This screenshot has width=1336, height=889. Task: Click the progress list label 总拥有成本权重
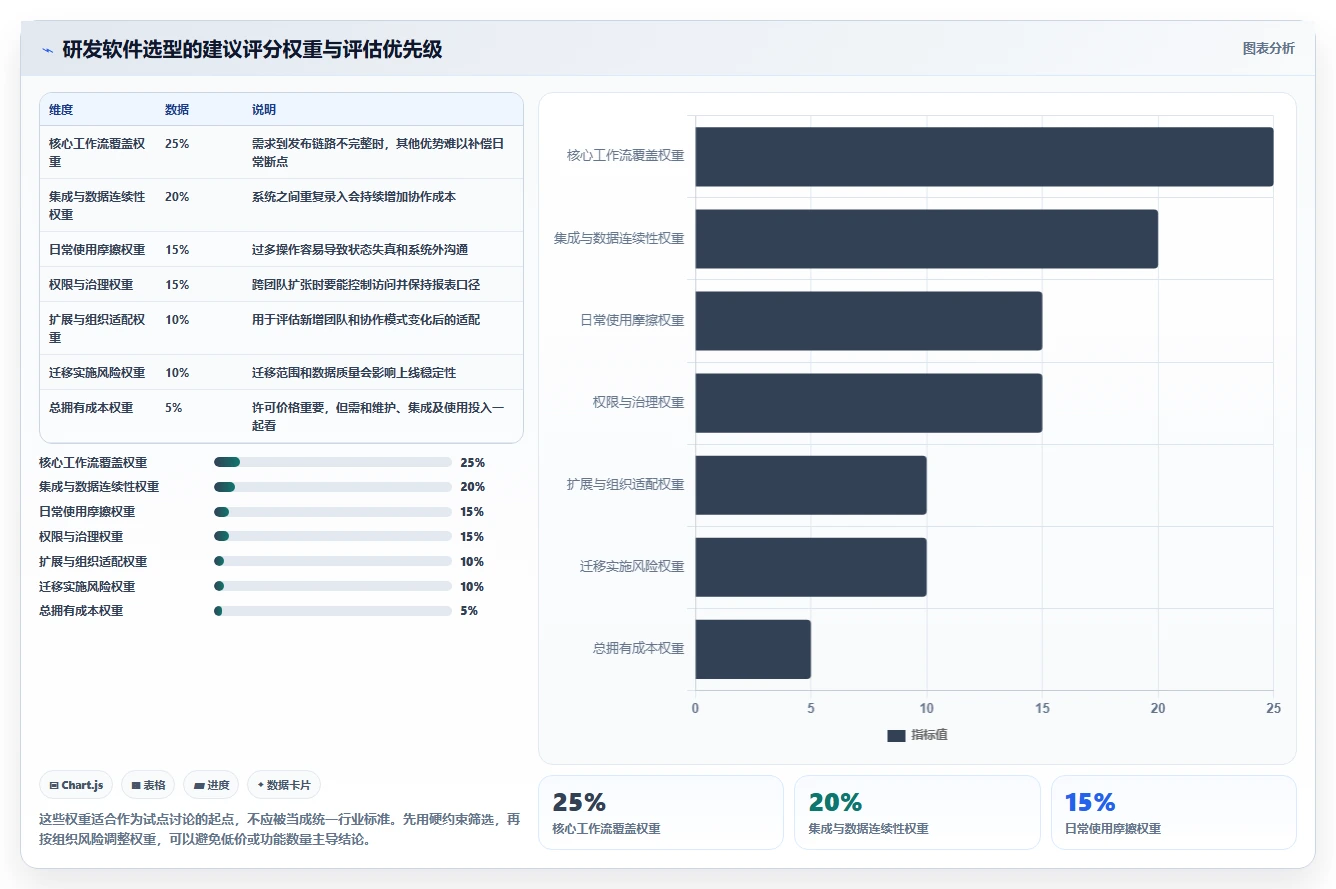[x=81, y=611]
